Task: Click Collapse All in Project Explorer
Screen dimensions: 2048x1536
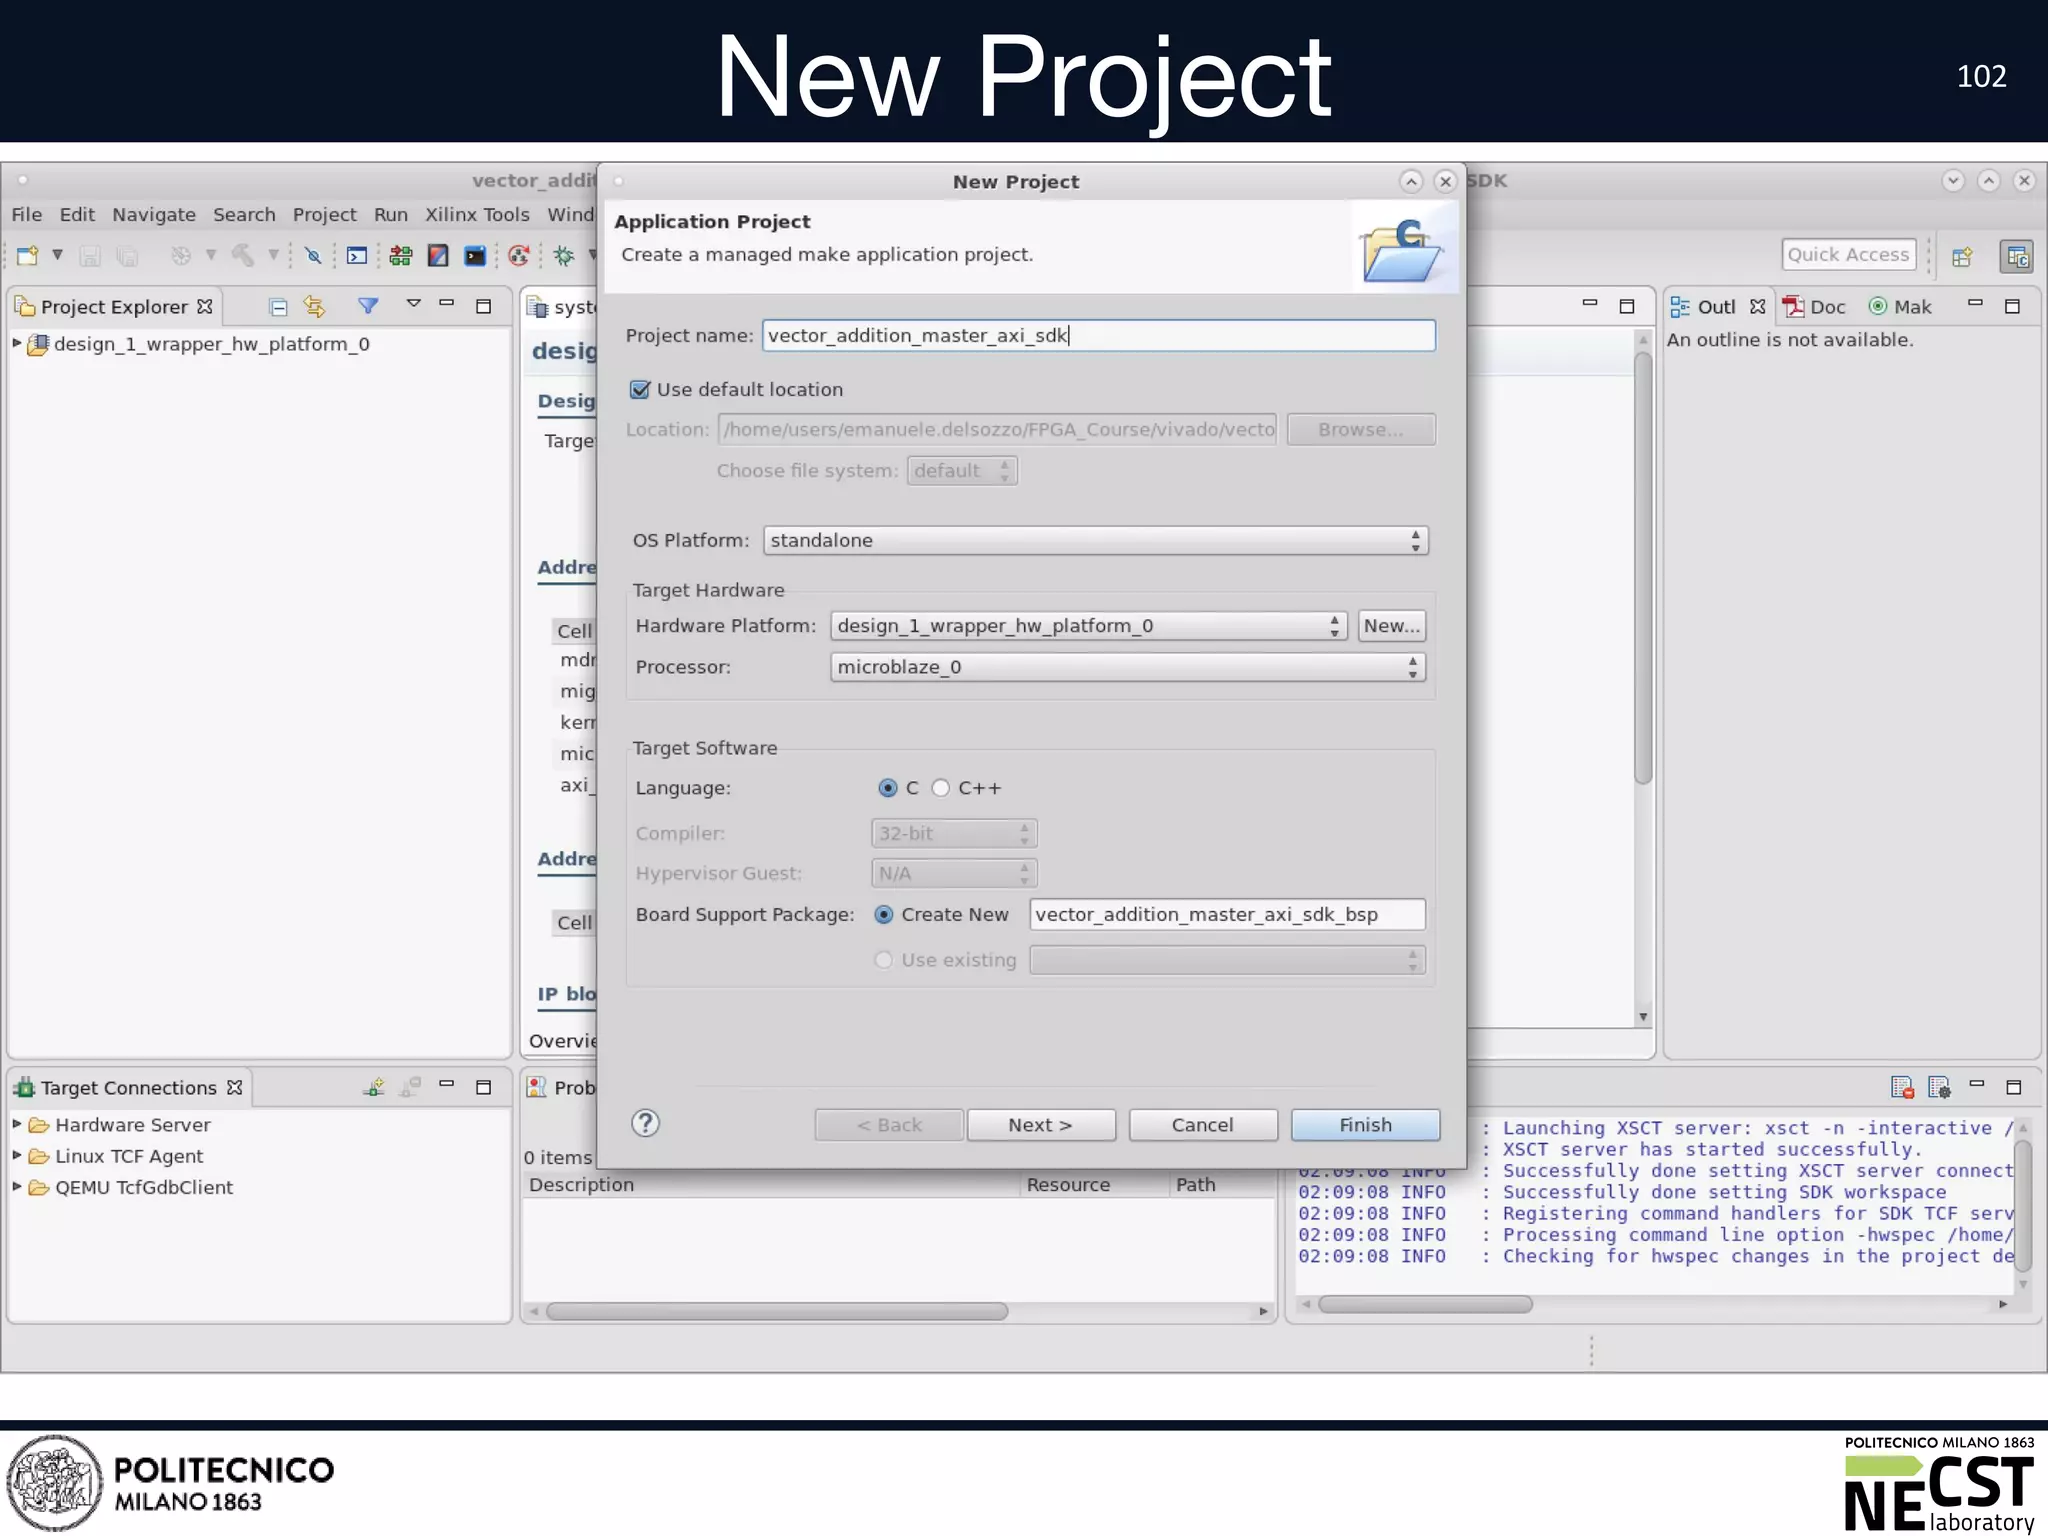Action: tap(279, 307)
